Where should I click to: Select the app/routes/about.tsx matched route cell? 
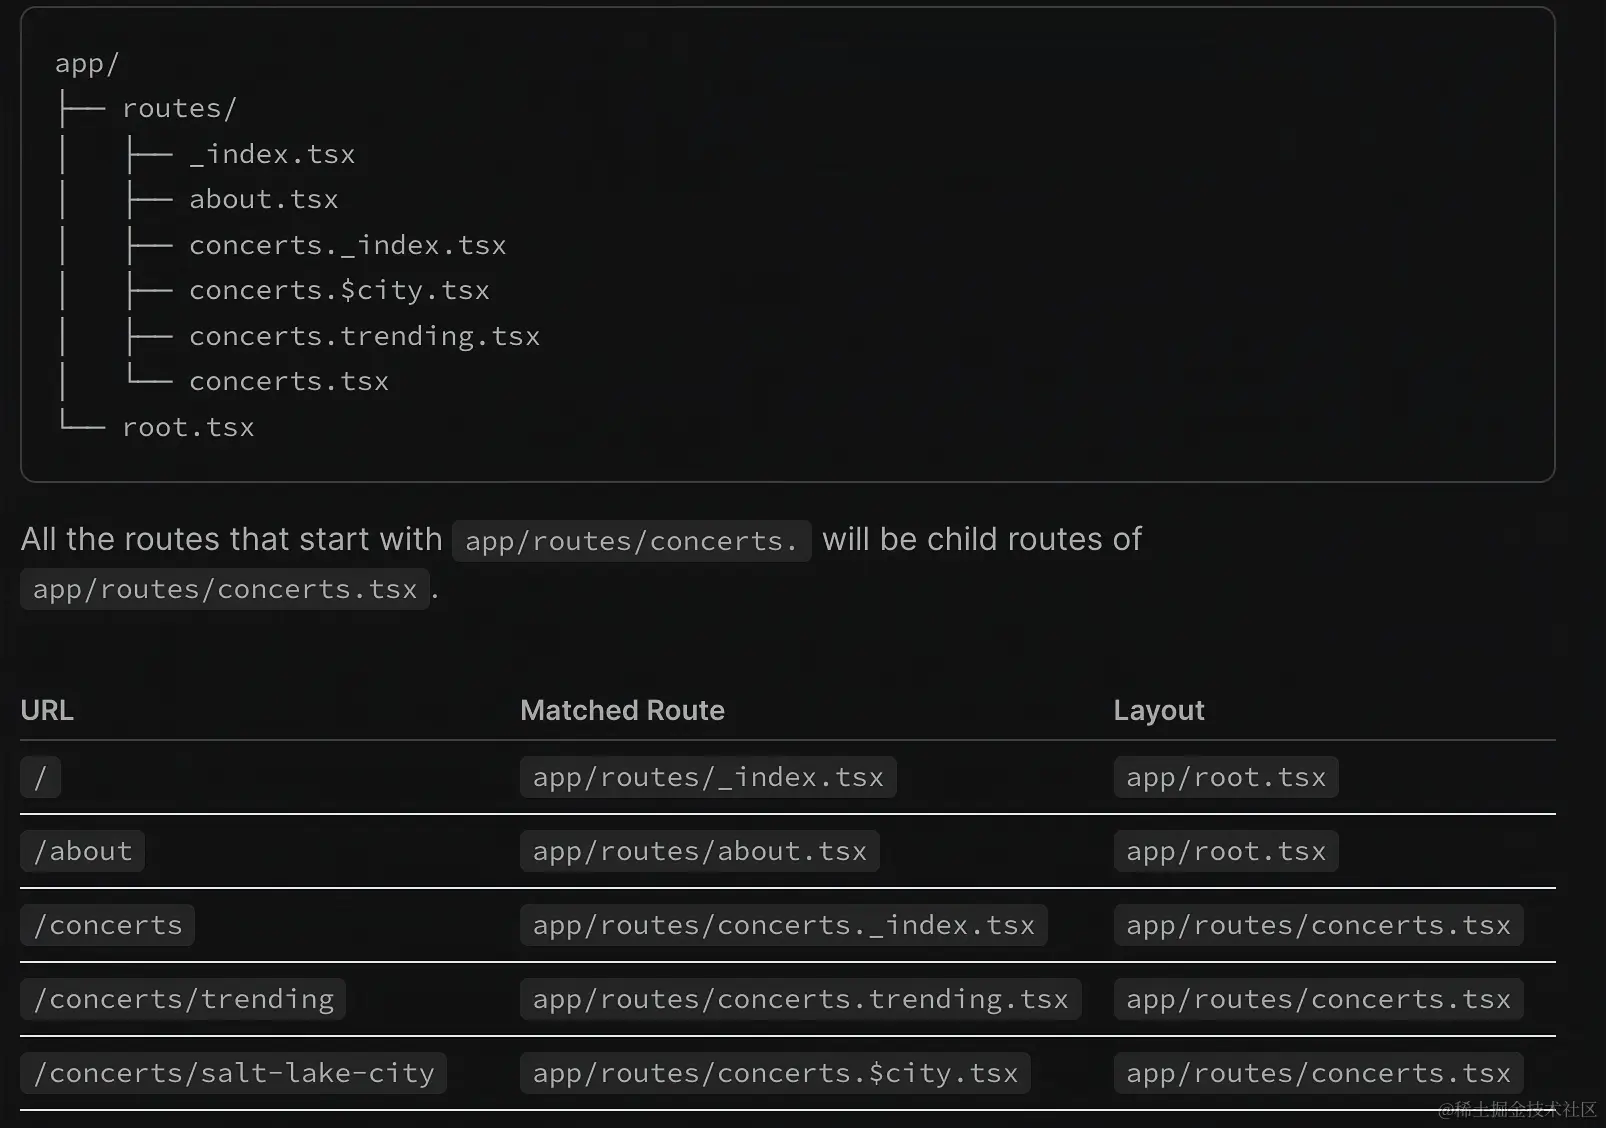[x=699, y=851]
